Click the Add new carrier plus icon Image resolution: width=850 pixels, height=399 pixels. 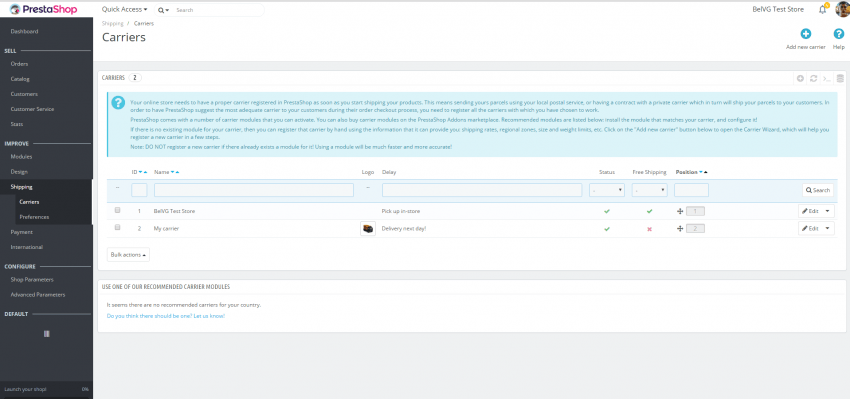[806, 34]
